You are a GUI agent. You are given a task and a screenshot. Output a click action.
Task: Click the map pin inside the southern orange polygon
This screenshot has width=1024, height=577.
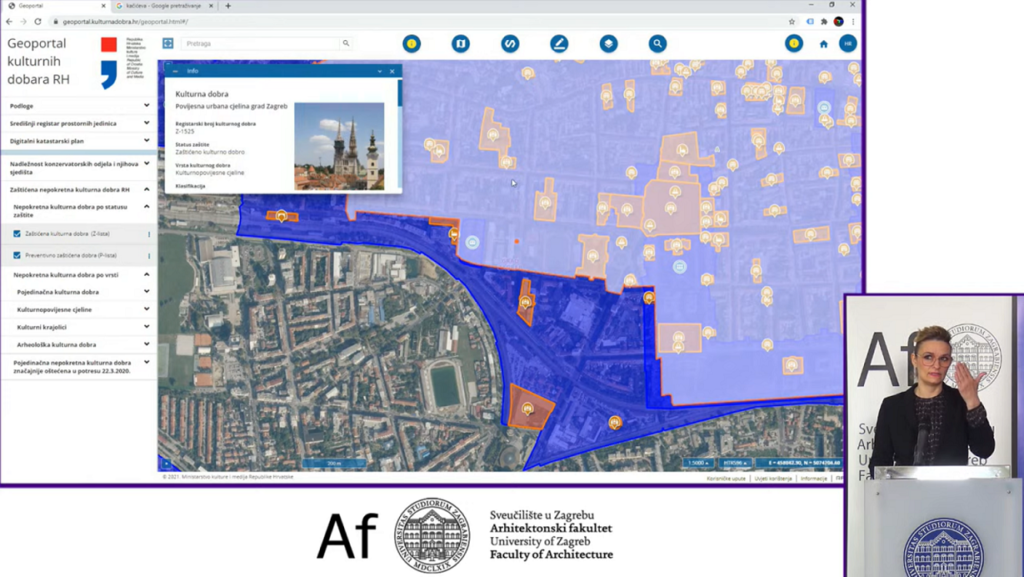click(528, 409)
